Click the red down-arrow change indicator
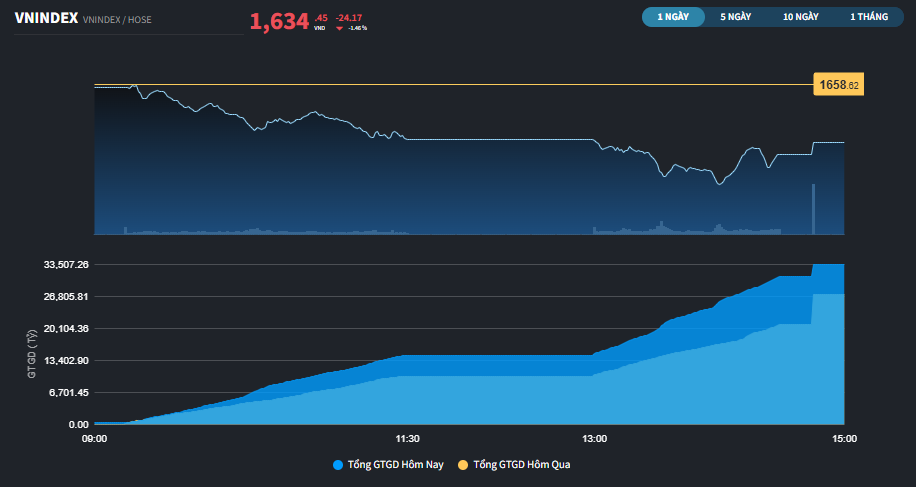The height and width of the screenshot is (487, 916). point(339,28)
